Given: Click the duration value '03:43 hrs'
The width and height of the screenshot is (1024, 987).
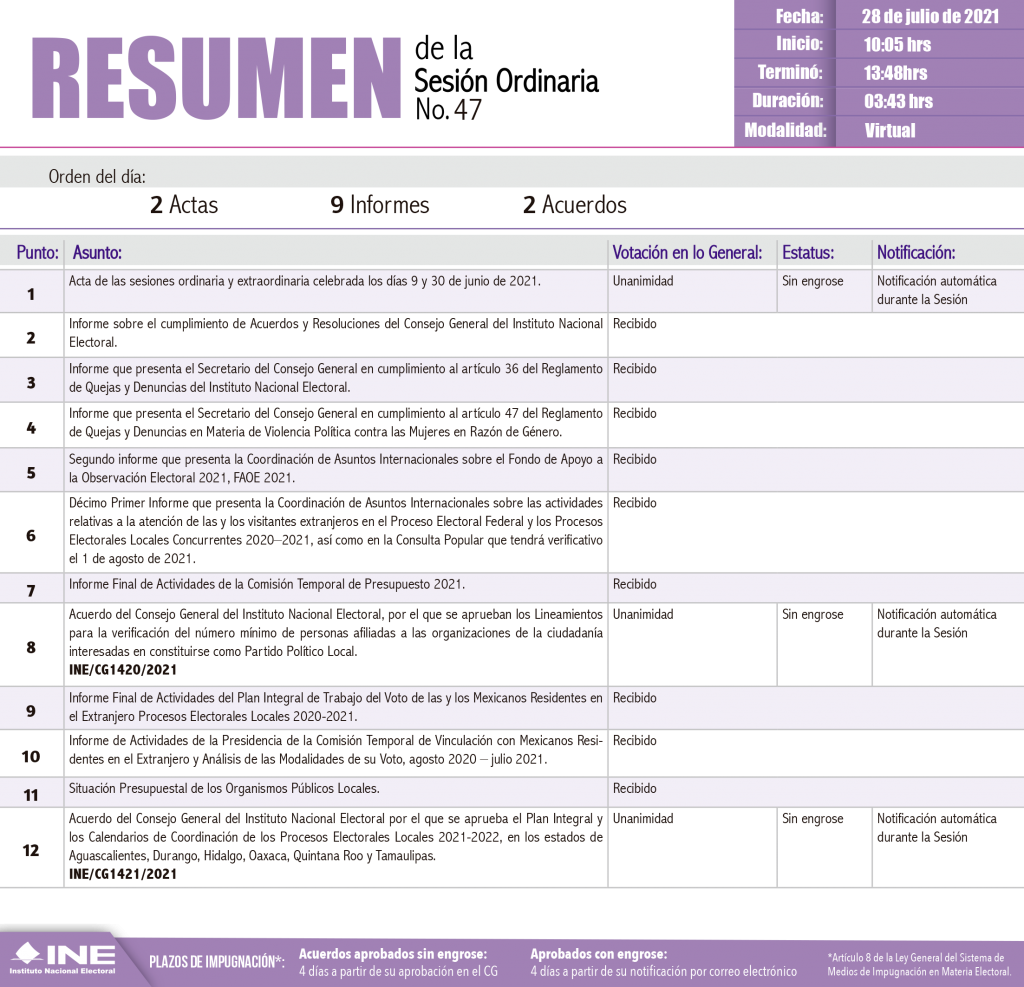Looking at the screenshot, I should coord(899,101).
